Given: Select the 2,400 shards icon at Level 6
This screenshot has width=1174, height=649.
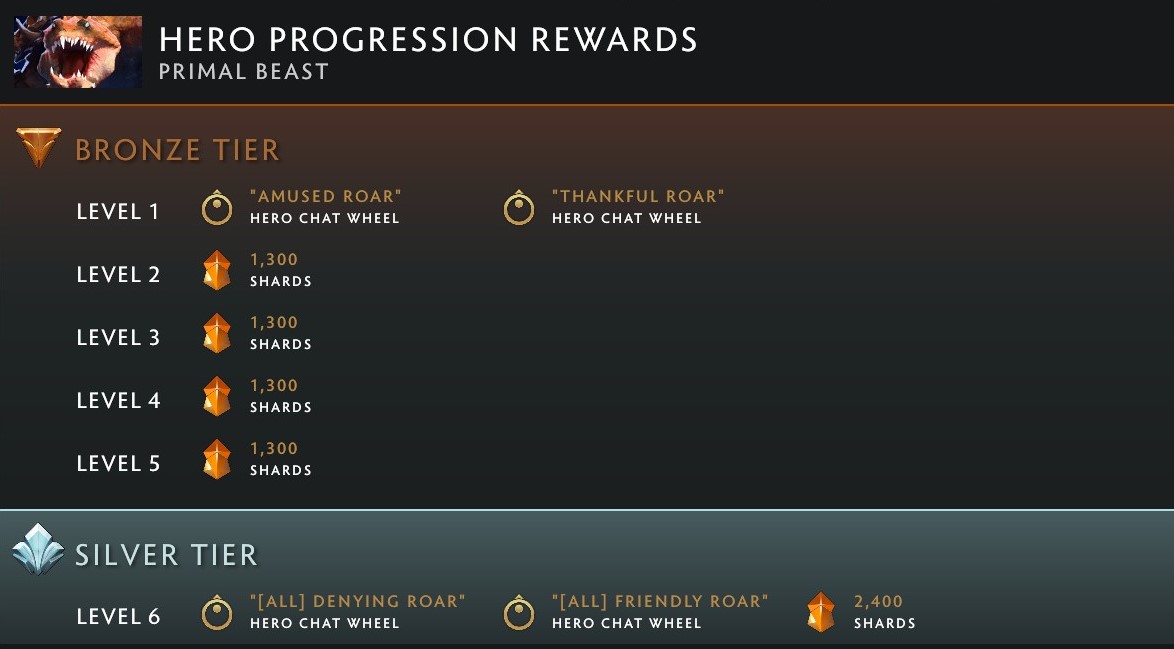Looking at the screenshot, I should pyautogui.click(x=820, y=613).
